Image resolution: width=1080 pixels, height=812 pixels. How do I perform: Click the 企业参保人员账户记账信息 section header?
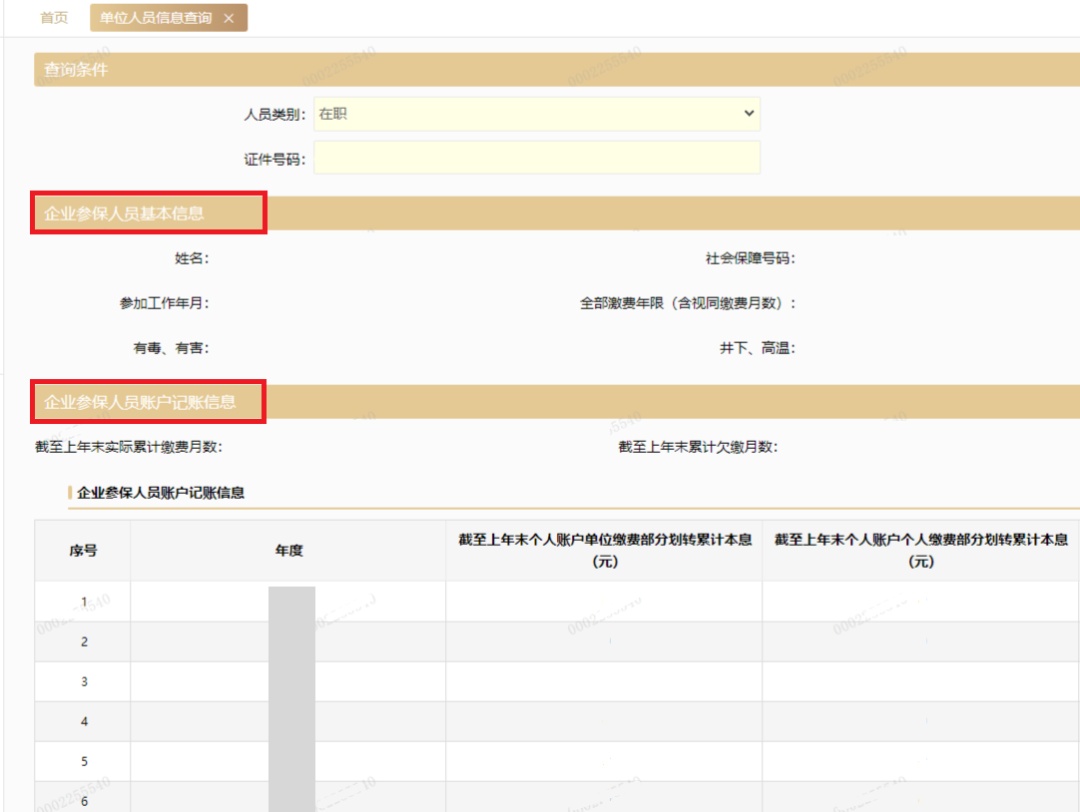coord(557,402)
